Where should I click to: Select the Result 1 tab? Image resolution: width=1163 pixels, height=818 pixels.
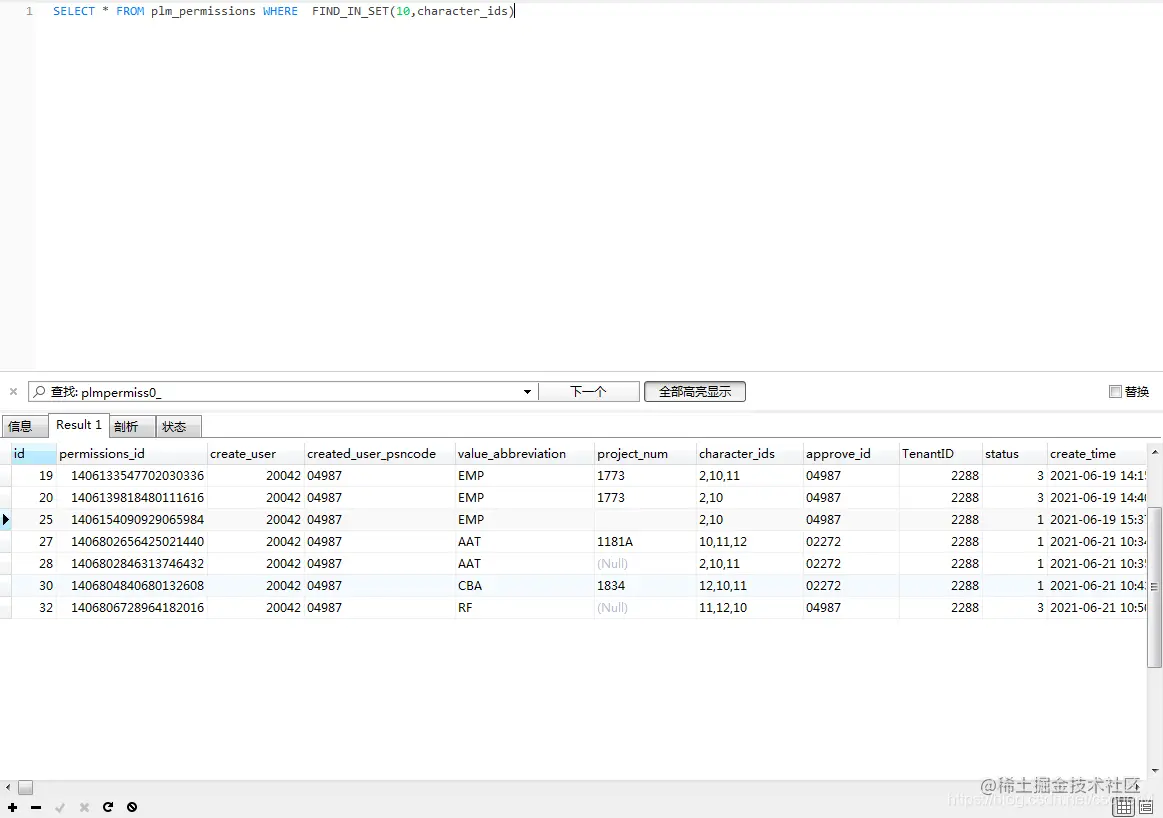click(x=79, y=425)
